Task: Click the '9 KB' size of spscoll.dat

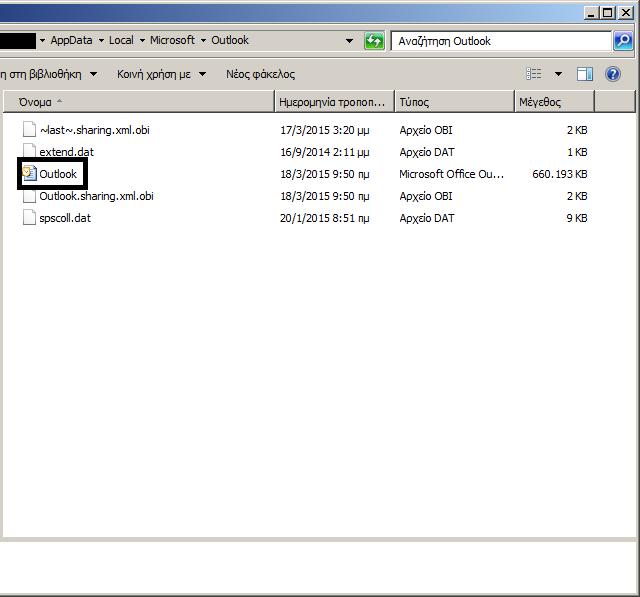Action: coord(577,218)
